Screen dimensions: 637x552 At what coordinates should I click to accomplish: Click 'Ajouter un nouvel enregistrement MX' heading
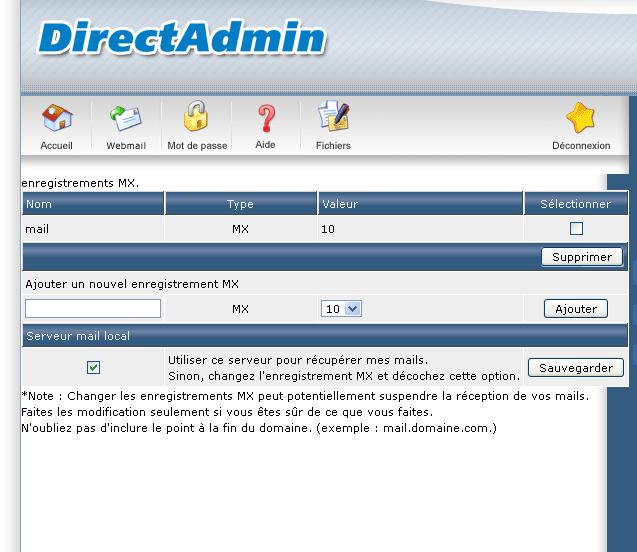(132, 284)
